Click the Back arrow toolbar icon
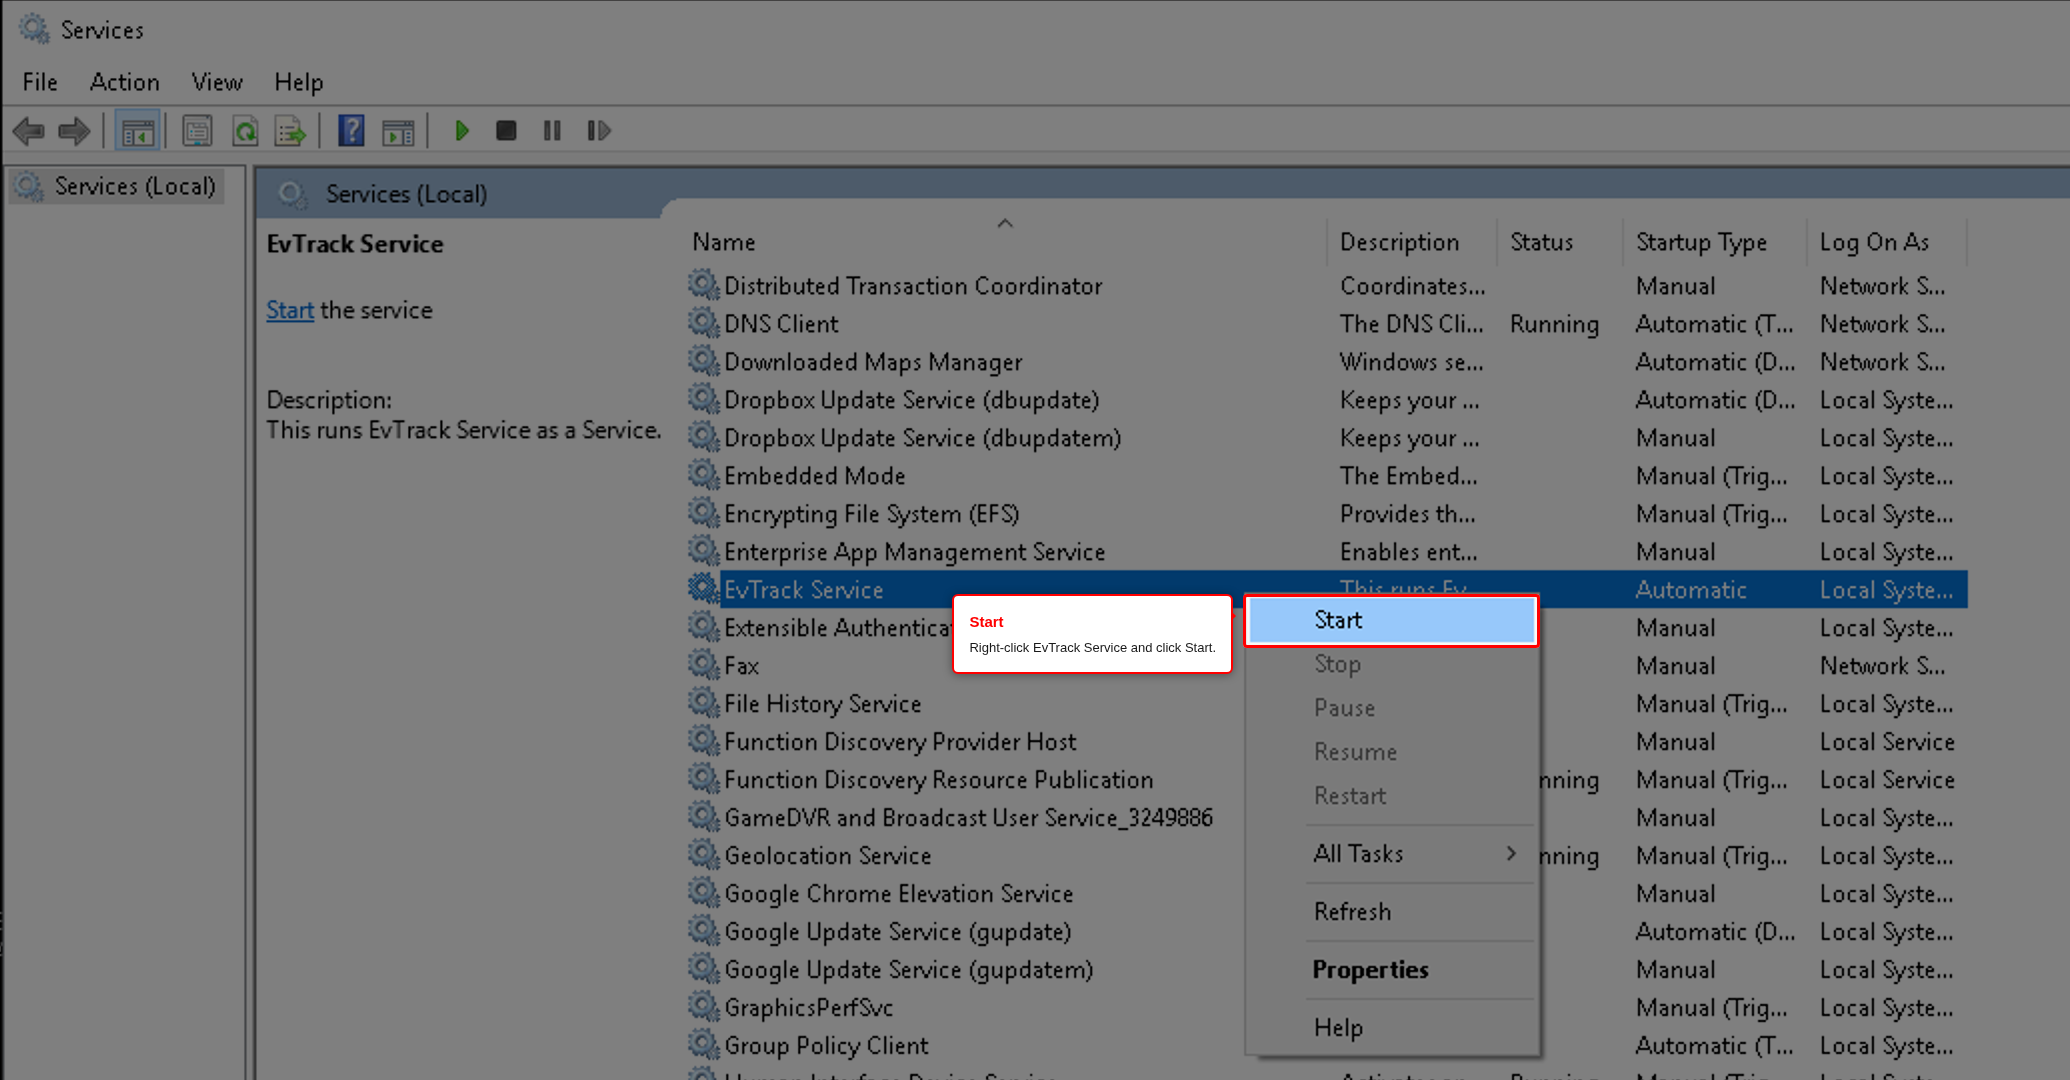 tap(29, 131)
